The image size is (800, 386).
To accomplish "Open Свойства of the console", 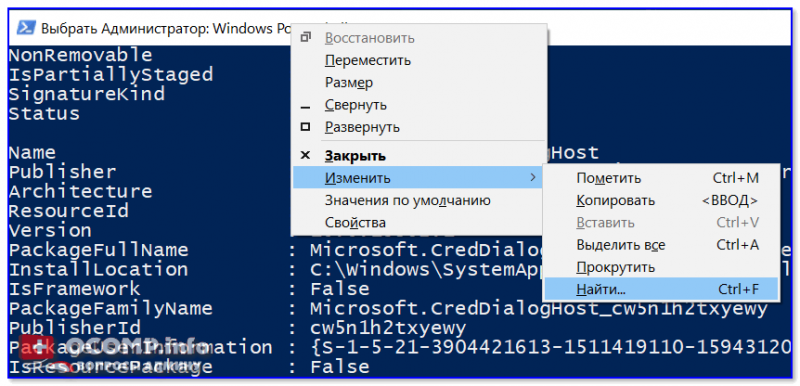I will (418, 223).
